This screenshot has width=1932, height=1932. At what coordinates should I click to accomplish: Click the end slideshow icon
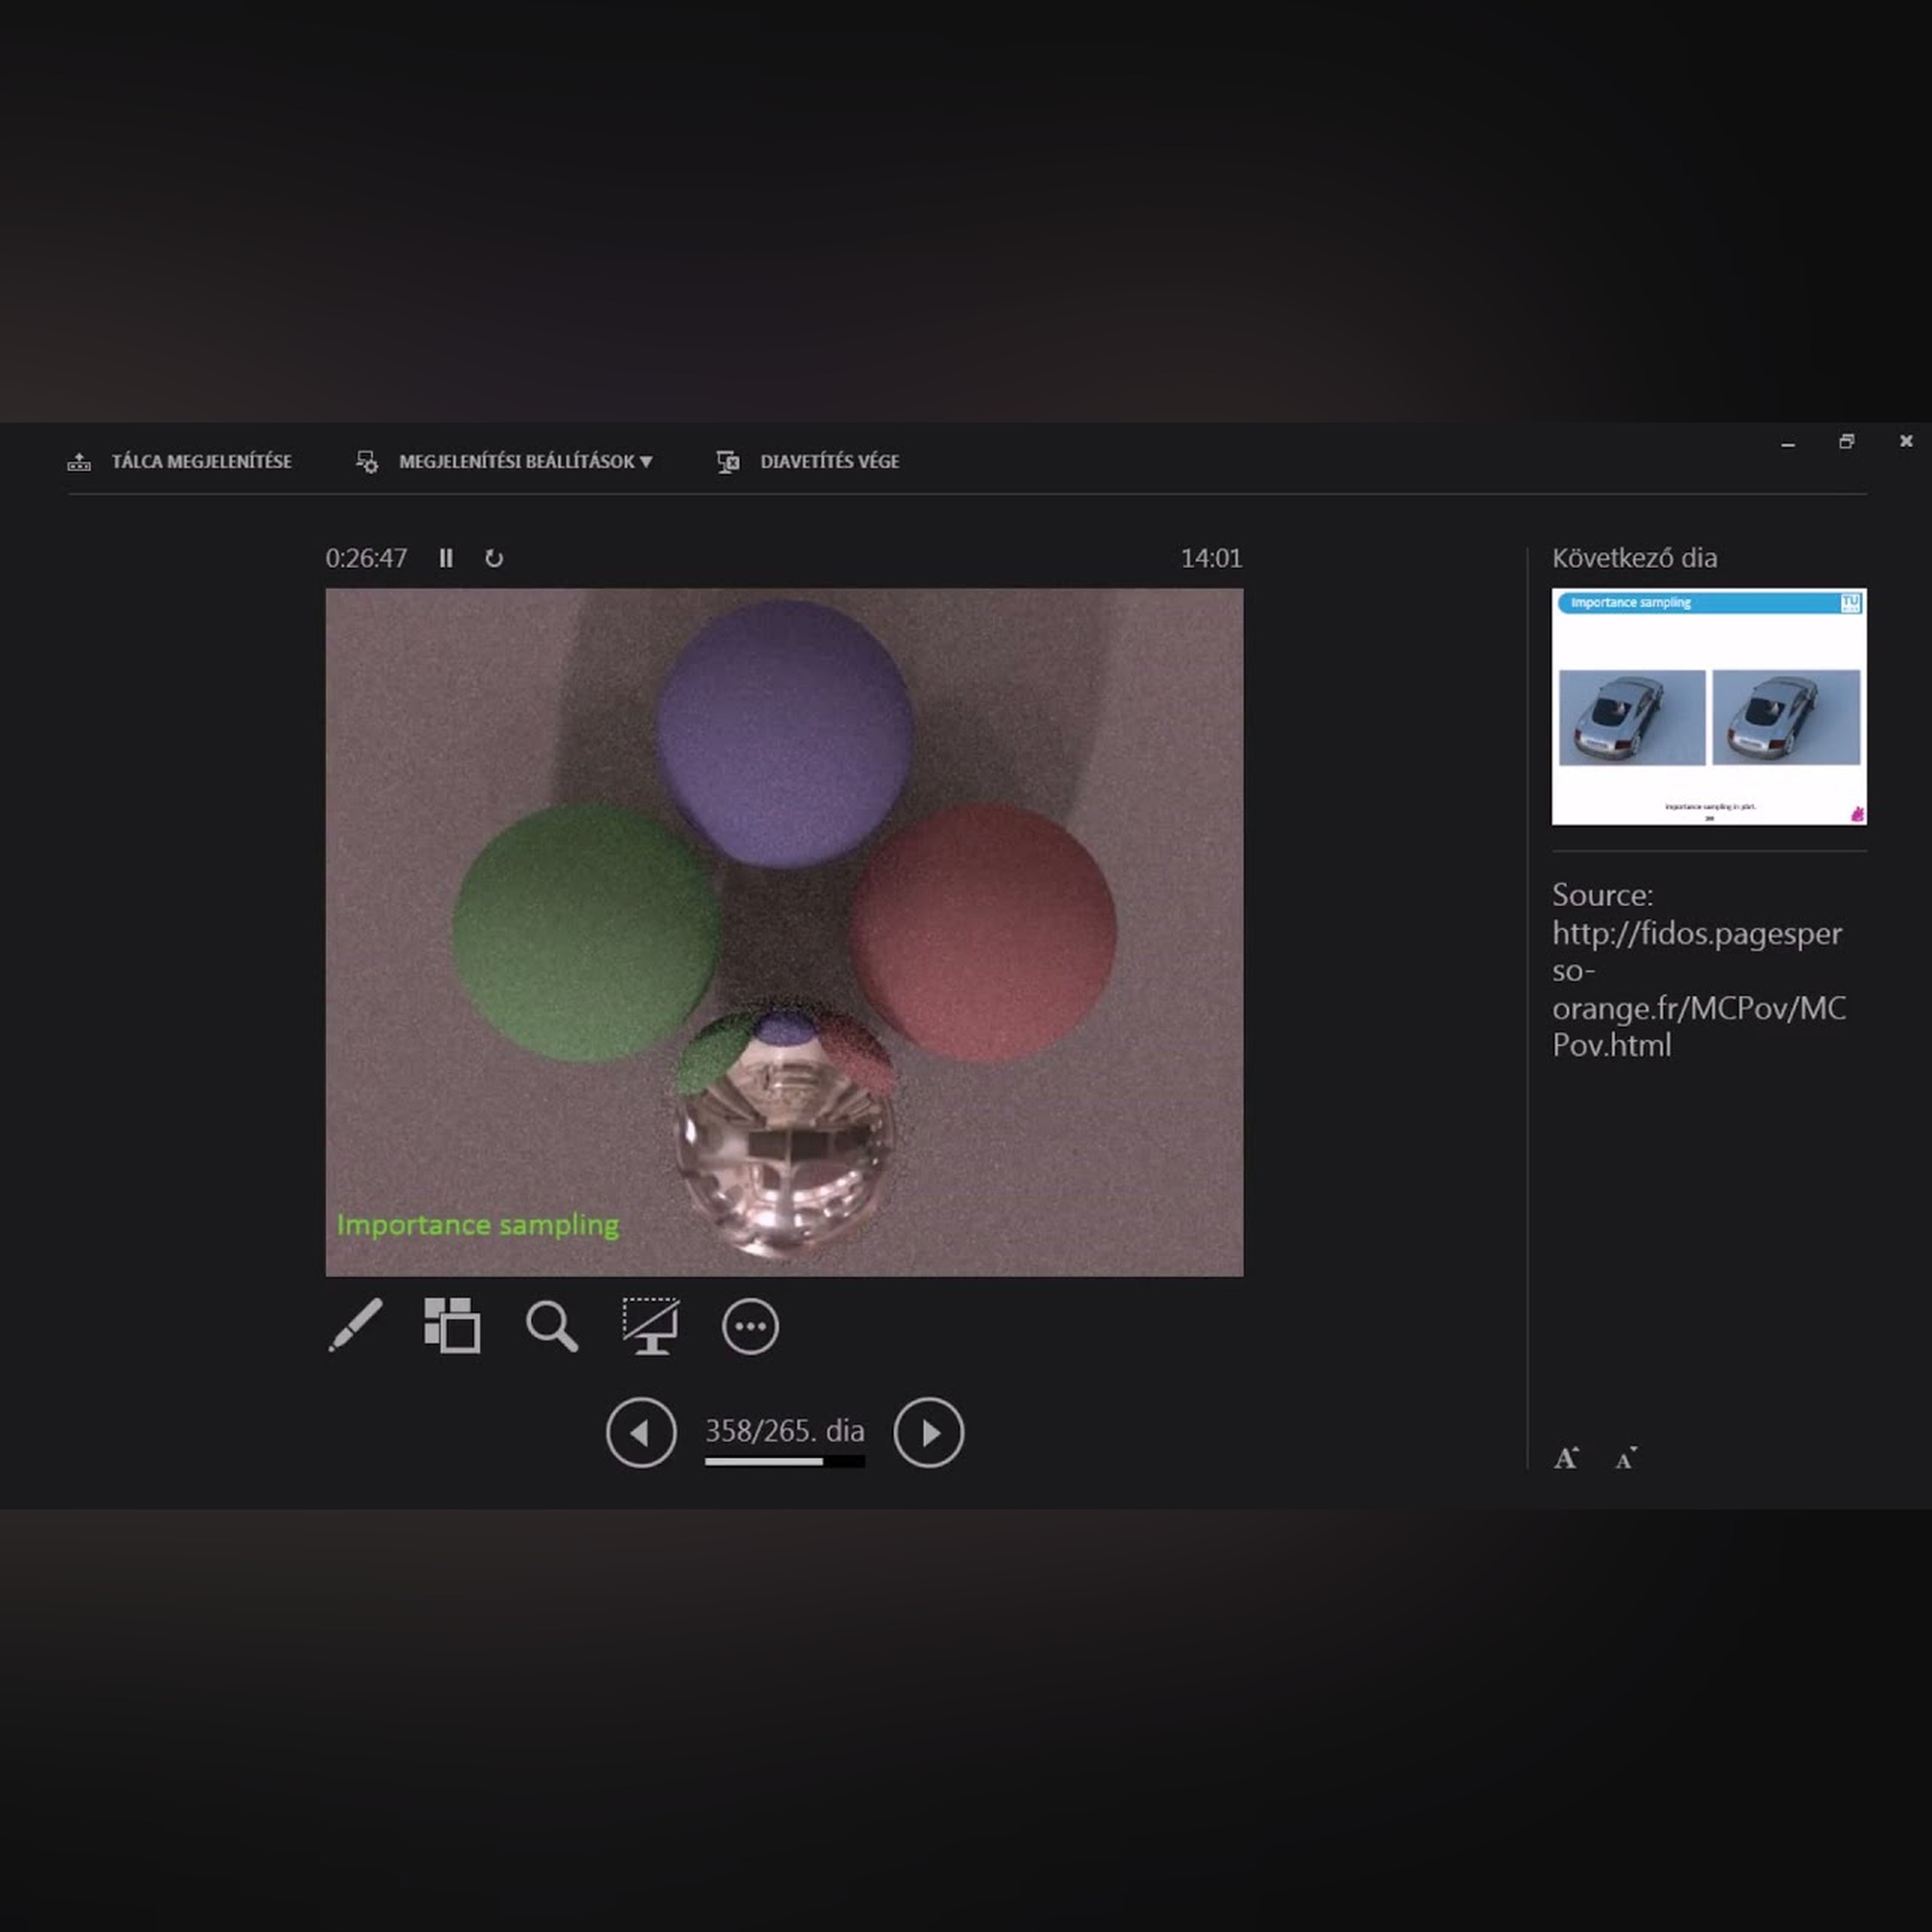coord(728,462)
